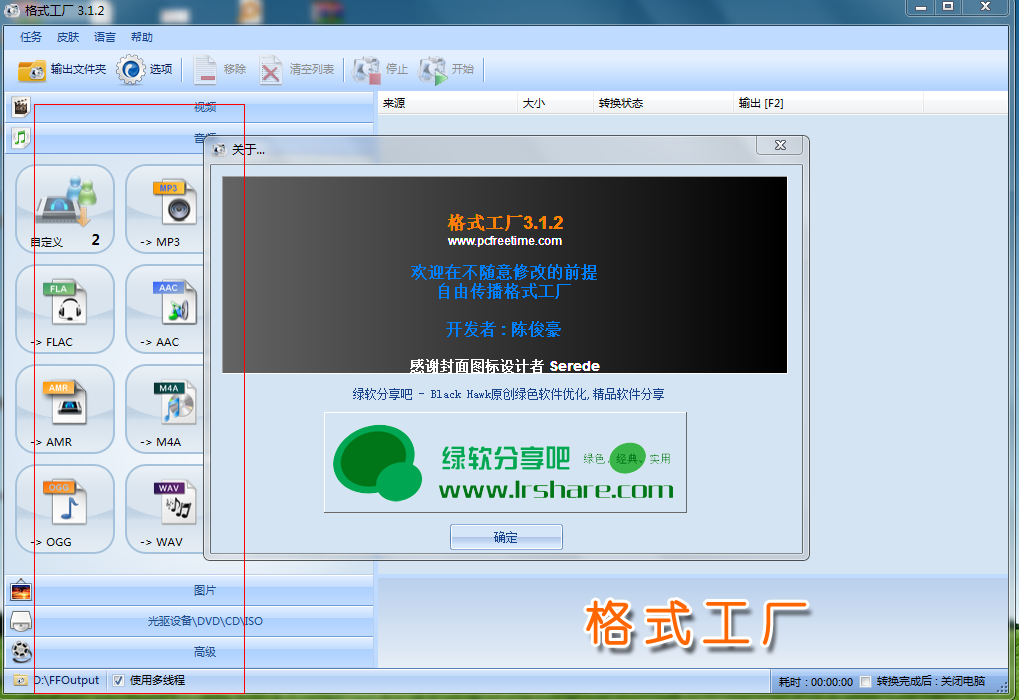Viewport: 1019px width, 700px height.
Task: Toggle the 使用多线程 checkbox
Action: click(x=118, y=681)
